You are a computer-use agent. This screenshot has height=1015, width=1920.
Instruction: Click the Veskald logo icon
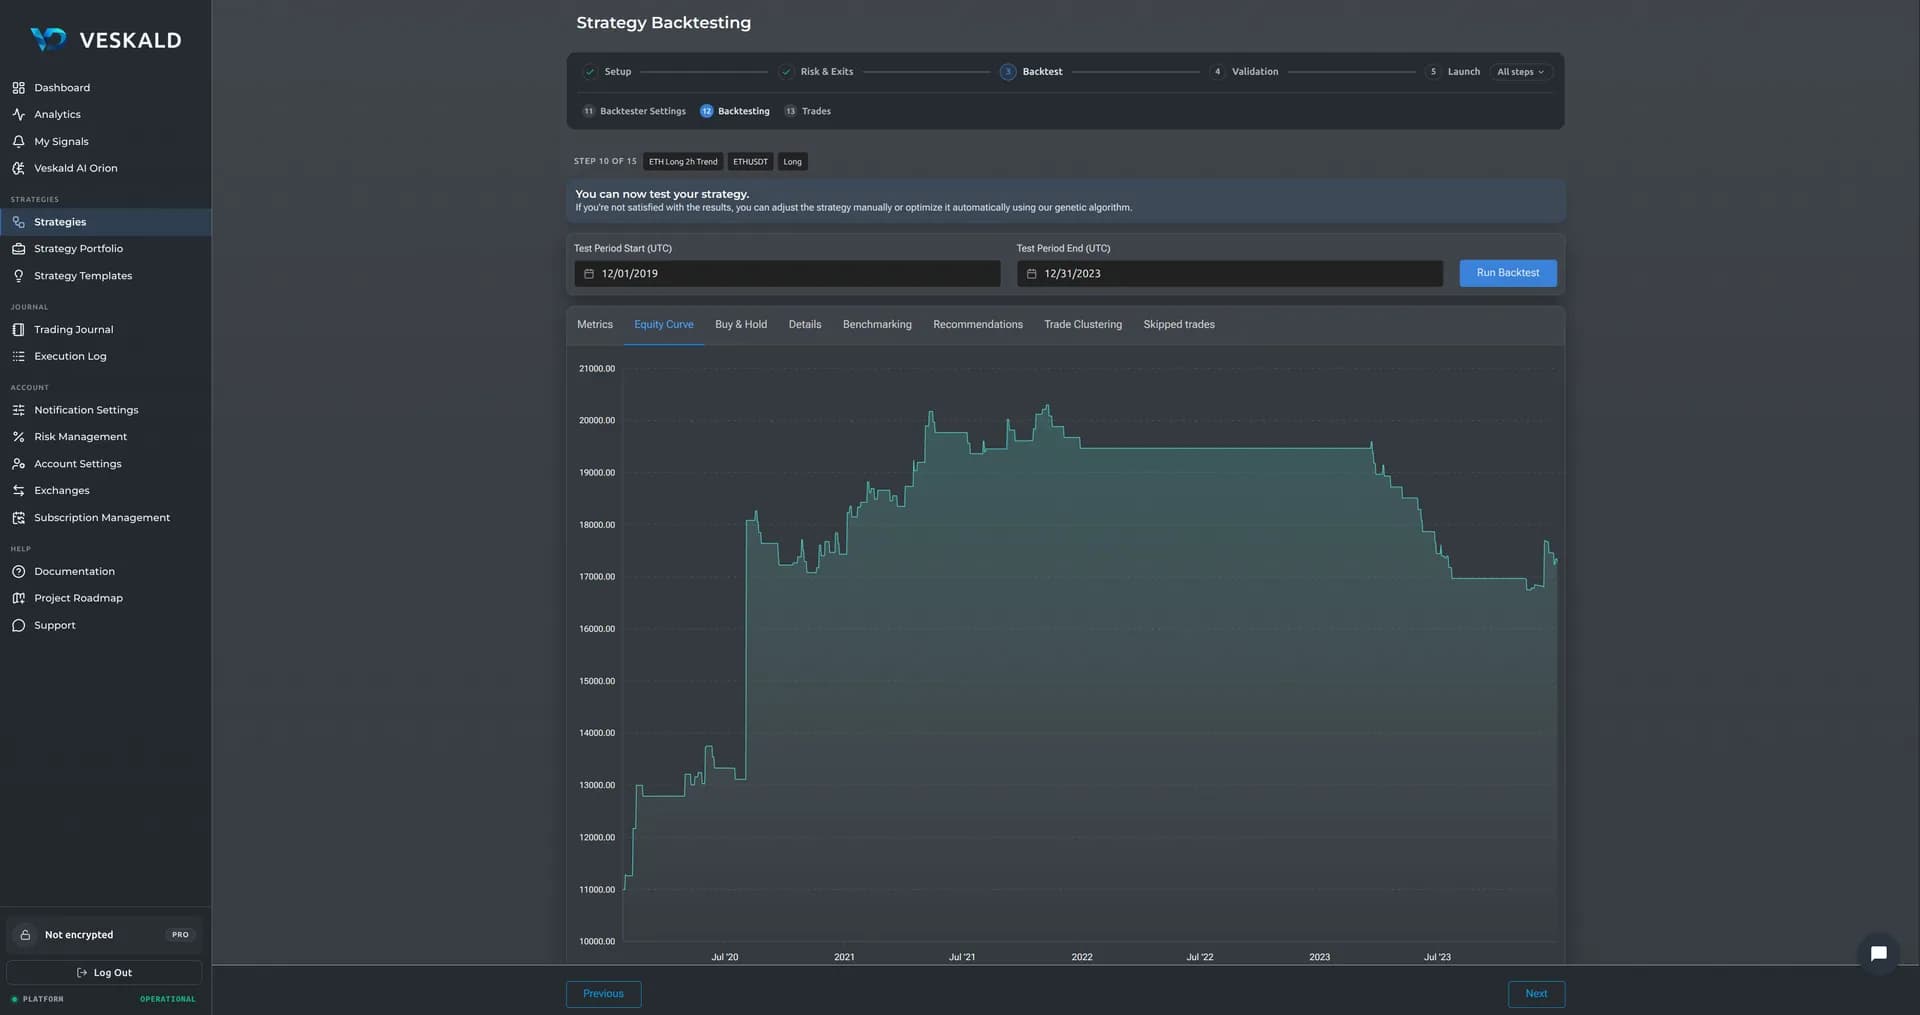[48, 39]
